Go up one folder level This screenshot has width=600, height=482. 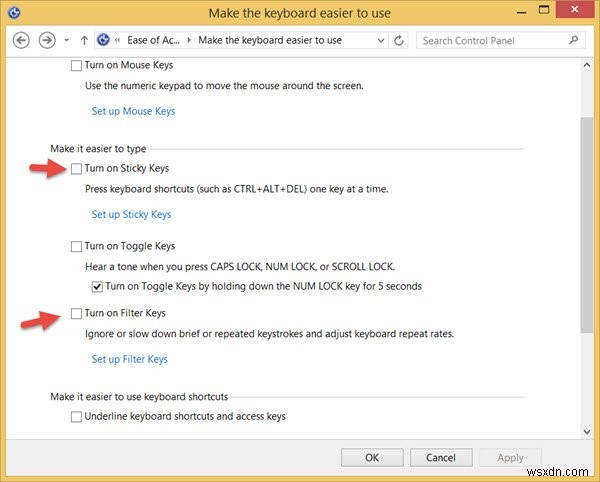click(x=84, y=41)
